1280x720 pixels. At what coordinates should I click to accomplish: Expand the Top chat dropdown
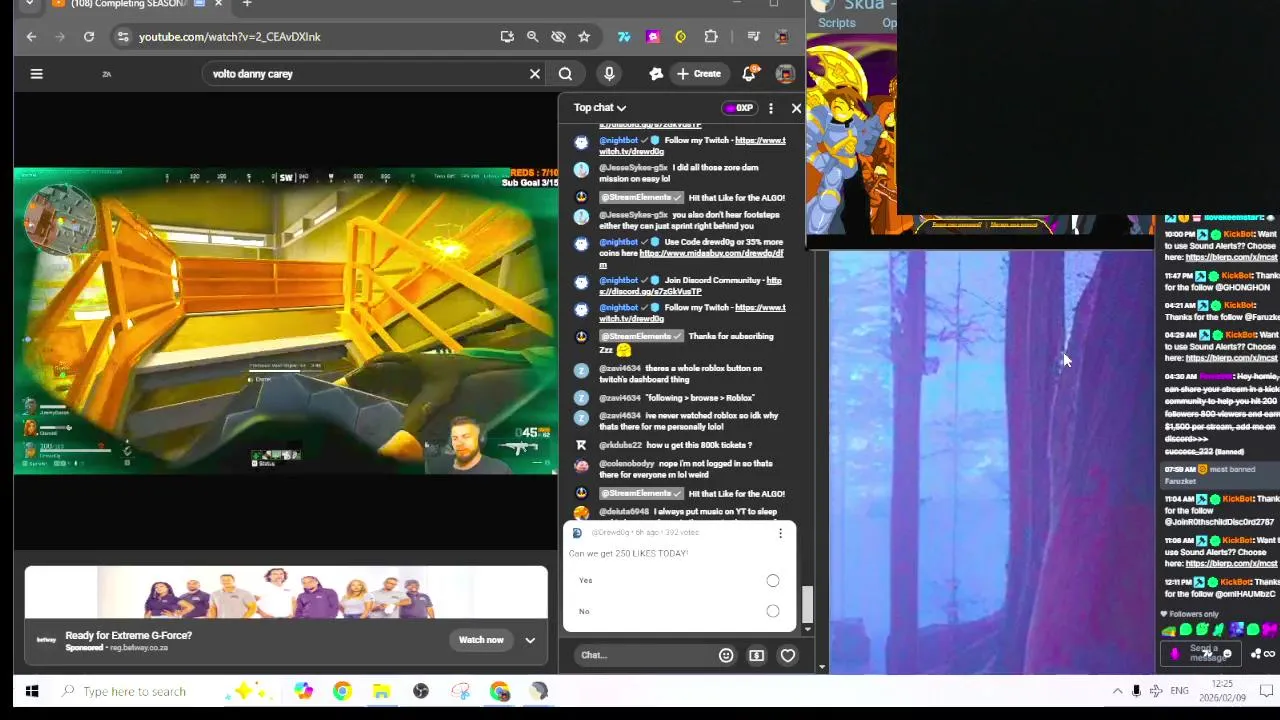click(x=600, y=108)
